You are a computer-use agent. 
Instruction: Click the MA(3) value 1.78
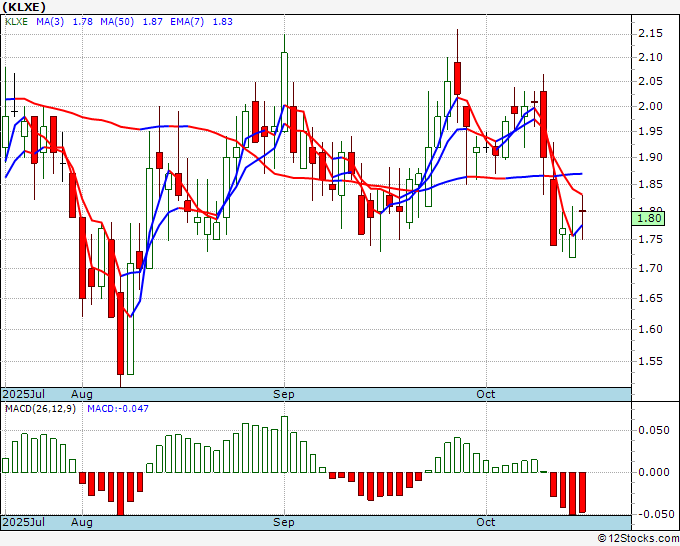pyautogui.click(x=82, y=22)
